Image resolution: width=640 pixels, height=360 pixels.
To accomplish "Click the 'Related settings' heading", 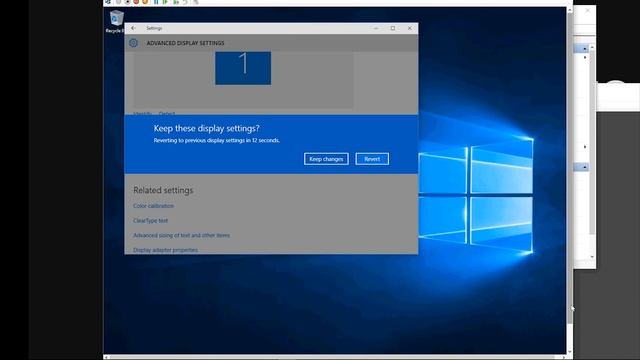I will coord(163,190).
